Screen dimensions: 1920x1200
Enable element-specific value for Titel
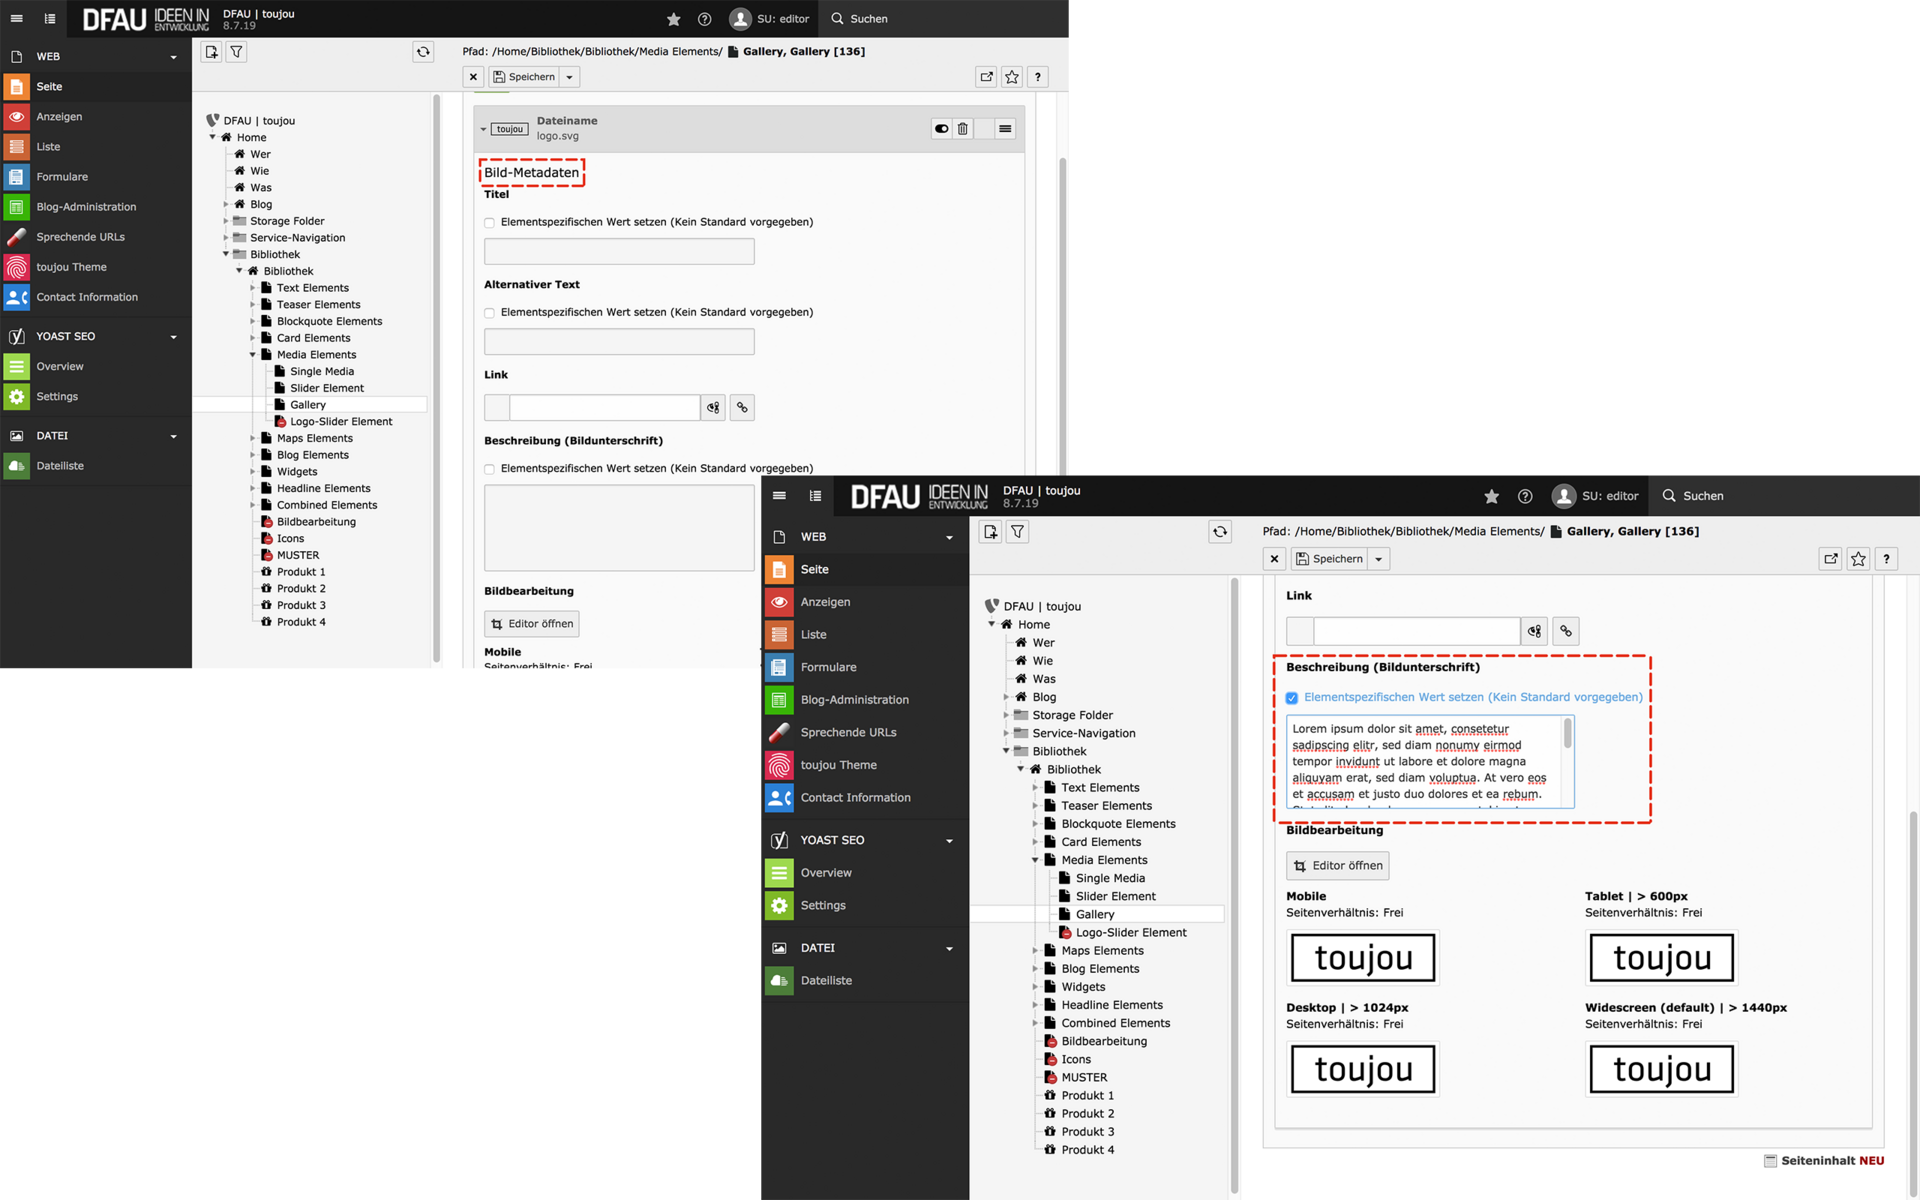tap(490, 223)
